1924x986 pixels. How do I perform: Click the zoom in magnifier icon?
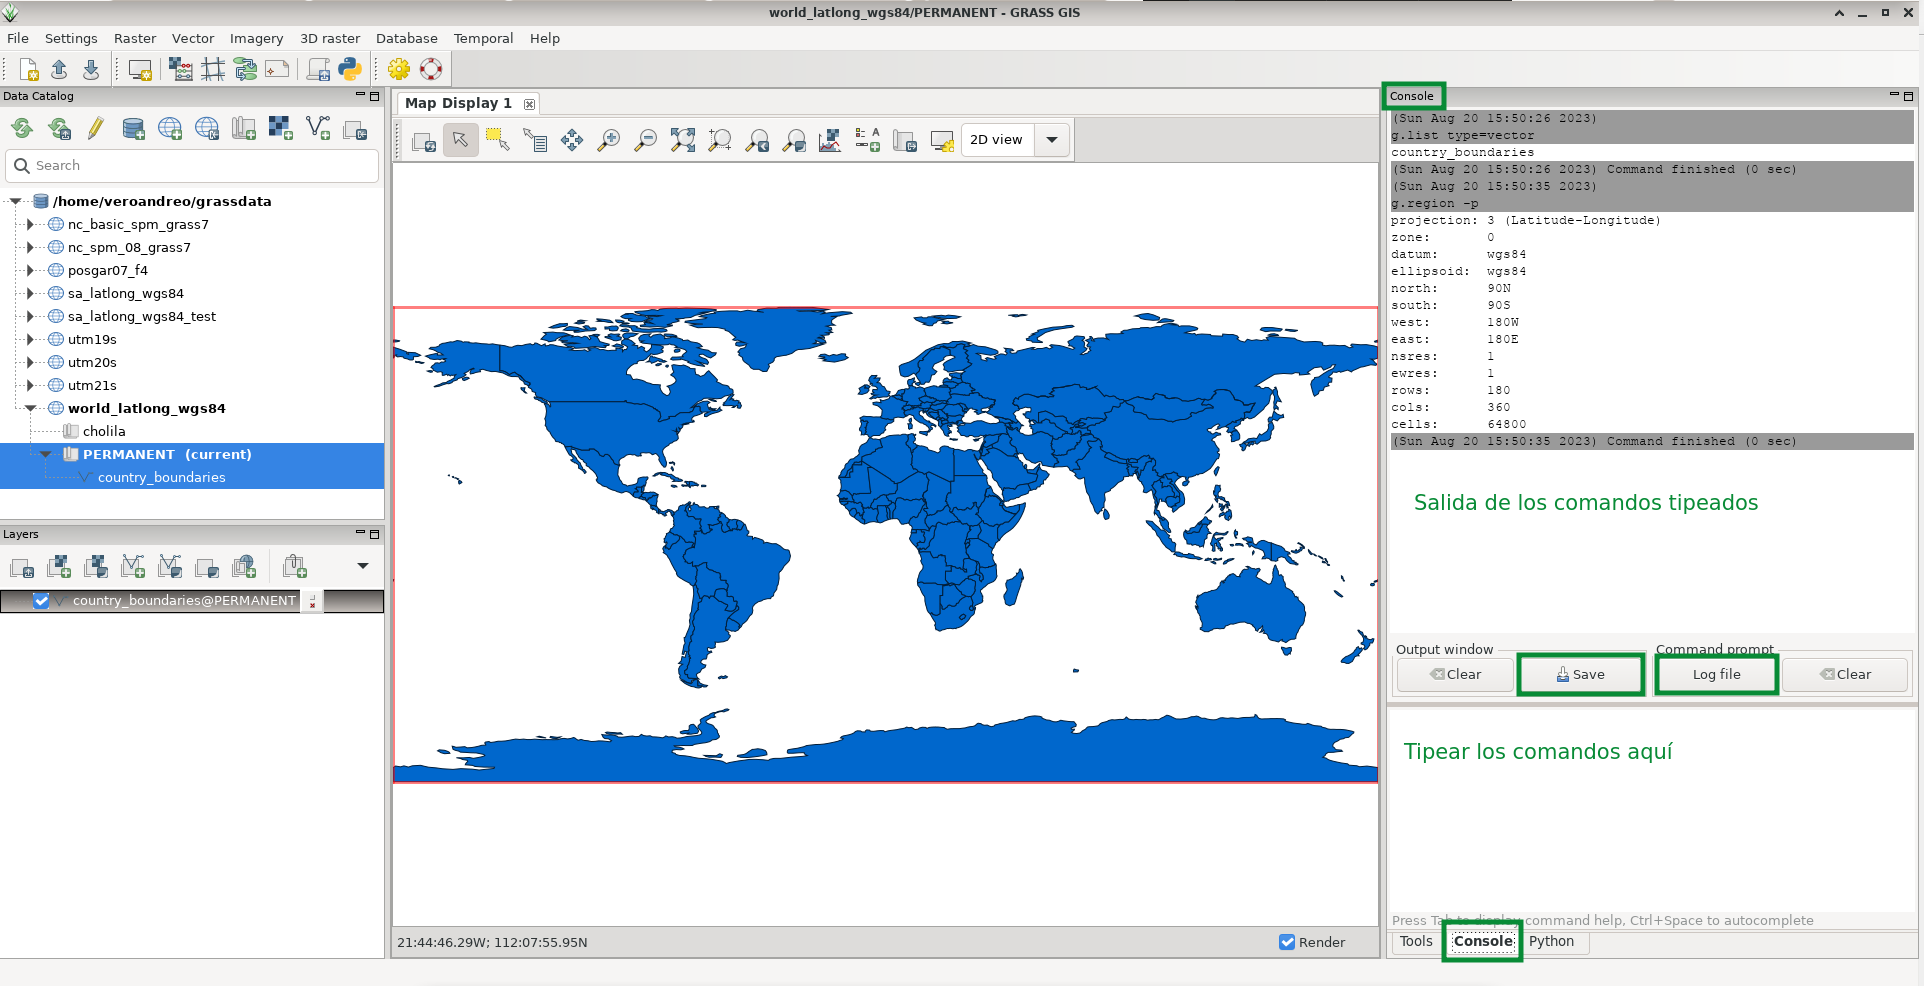coord(608,140)
